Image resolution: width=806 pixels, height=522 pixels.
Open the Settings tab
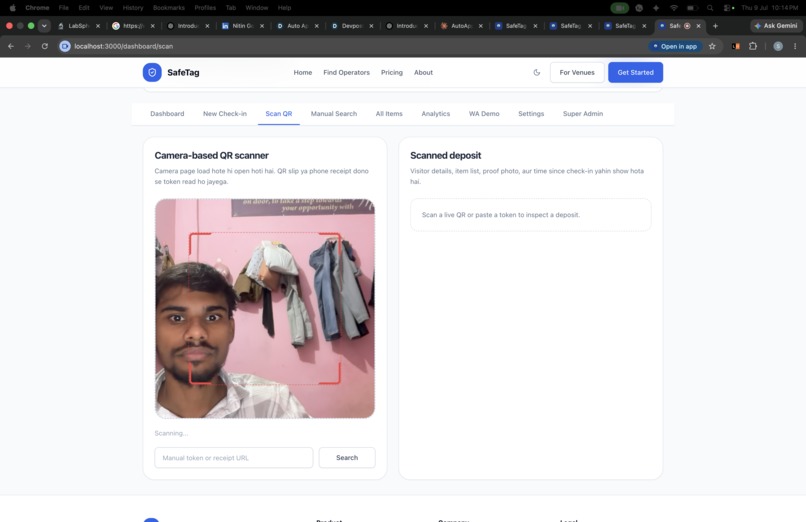(531, 114)
